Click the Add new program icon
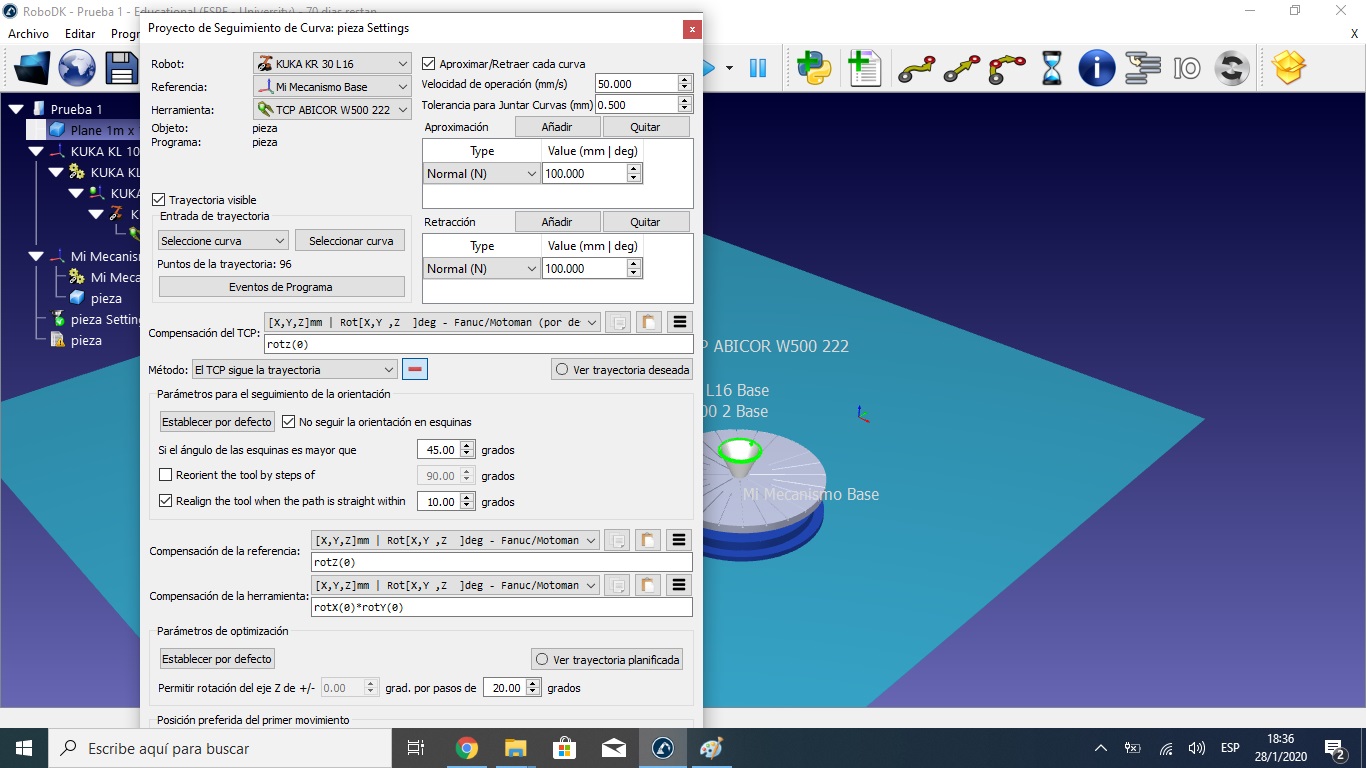The image size is (1366, 768). (x=863, y=68)
